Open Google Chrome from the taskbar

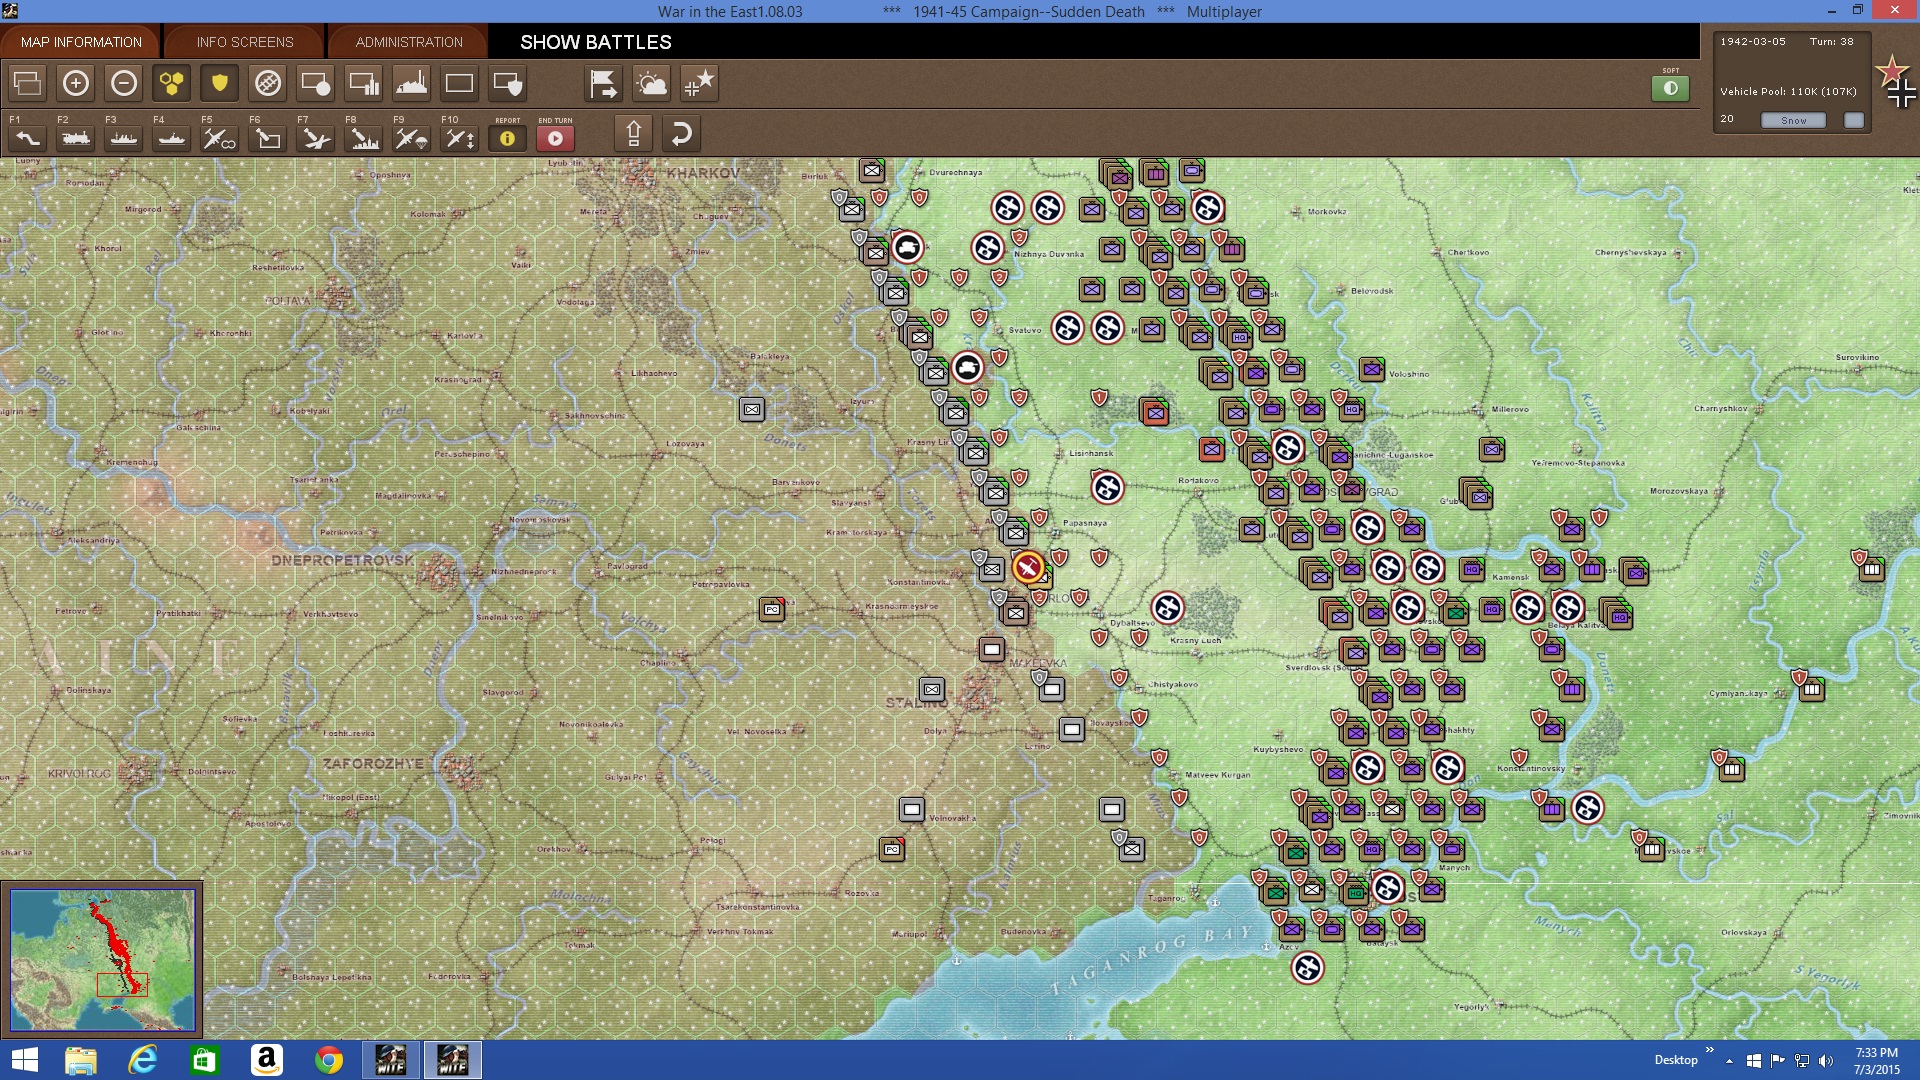click(x=329, y=1060)
